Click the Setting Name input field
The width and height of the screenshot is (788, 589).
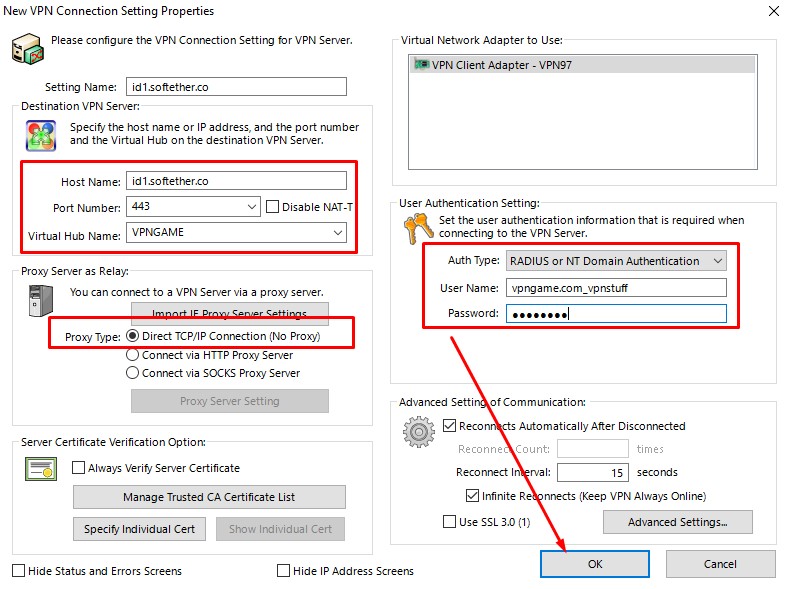click(x=236, y=86)
